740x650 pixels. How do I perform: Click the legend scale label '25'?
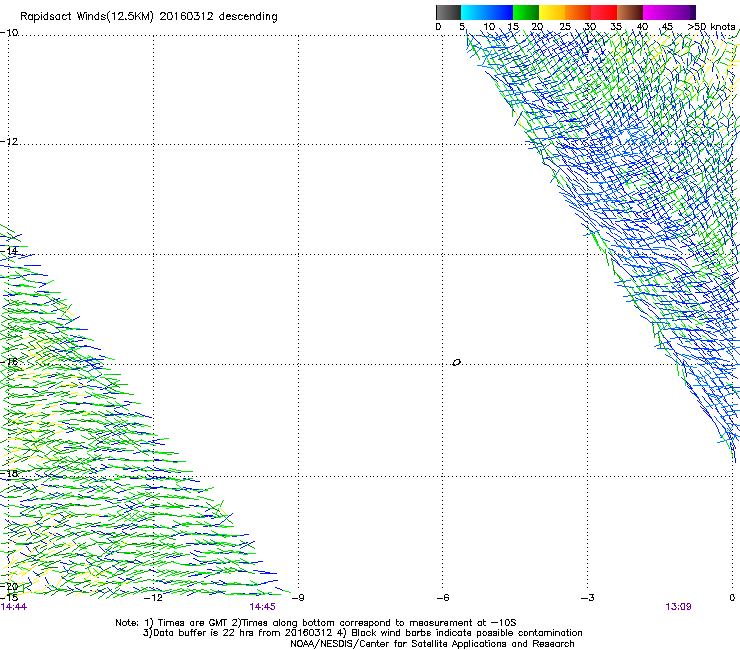coord(565,27)
